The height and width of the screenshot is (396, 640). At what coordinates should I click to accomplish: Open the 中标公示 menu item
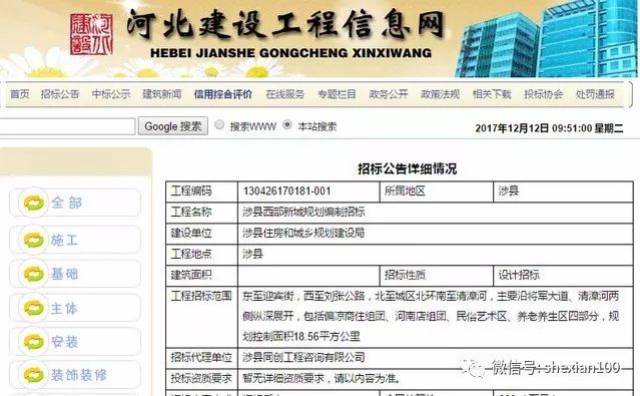point(111,94)
